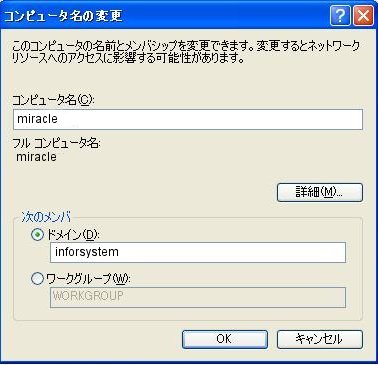The width and height of the screenshot is (378, 365).
Task: Click the description line starting with リソース
Action: (128, 58)
